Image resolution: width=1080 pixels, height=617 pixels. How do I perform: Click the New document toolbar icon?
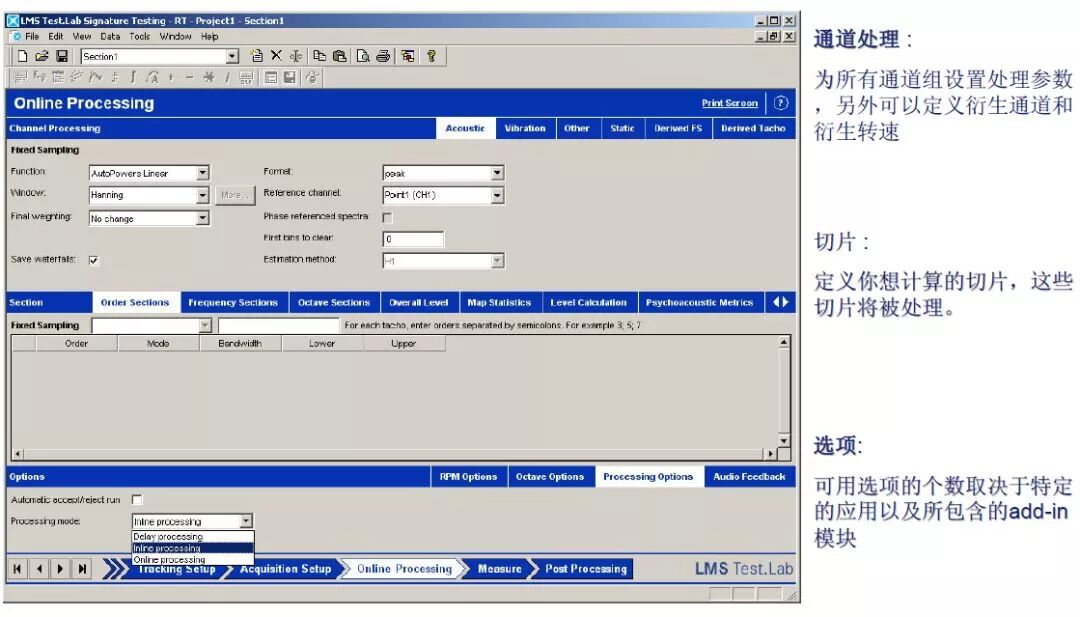coord(22,56)
